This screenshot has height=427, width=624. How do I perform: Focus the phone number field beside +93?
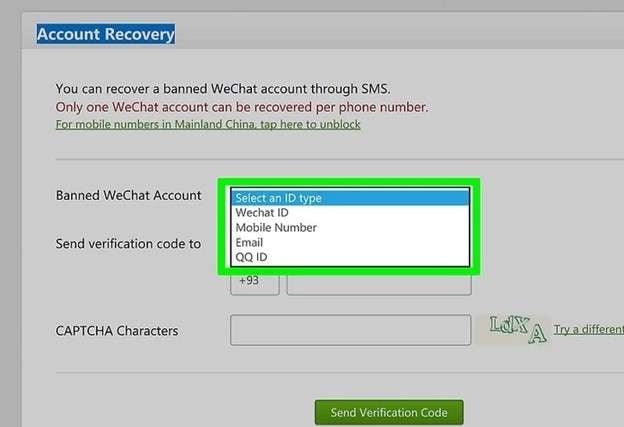[379, 284]
